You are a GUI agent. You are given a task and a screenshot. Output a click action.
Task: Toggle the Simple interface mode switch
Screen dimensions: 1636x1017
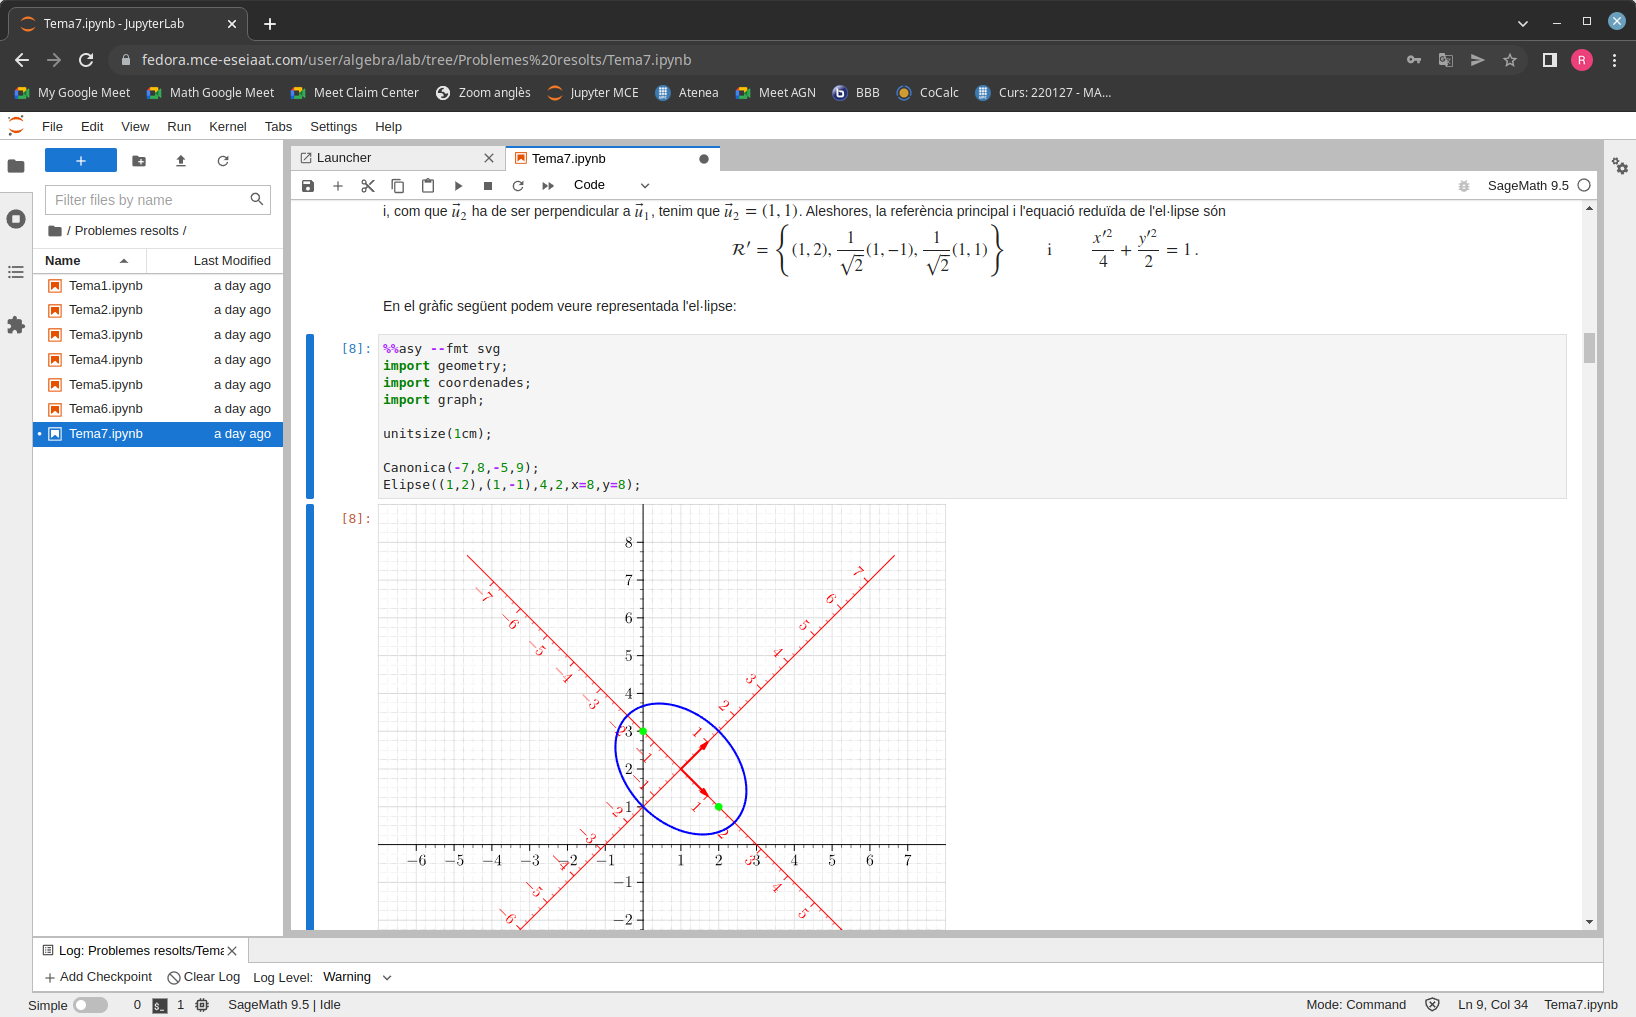(90, 1005)
